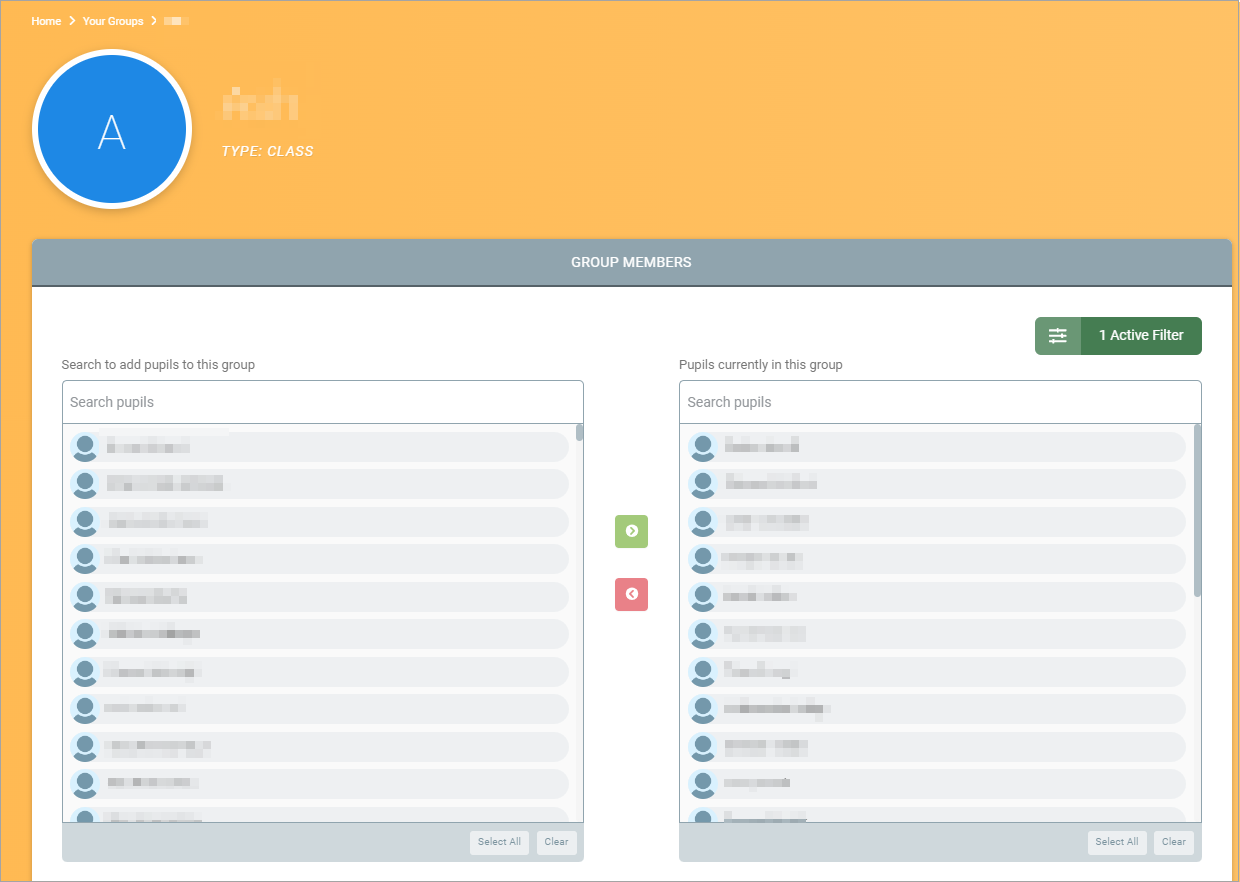
Task: Click the avatar beside the second group member
Action: tap(702, 484)
